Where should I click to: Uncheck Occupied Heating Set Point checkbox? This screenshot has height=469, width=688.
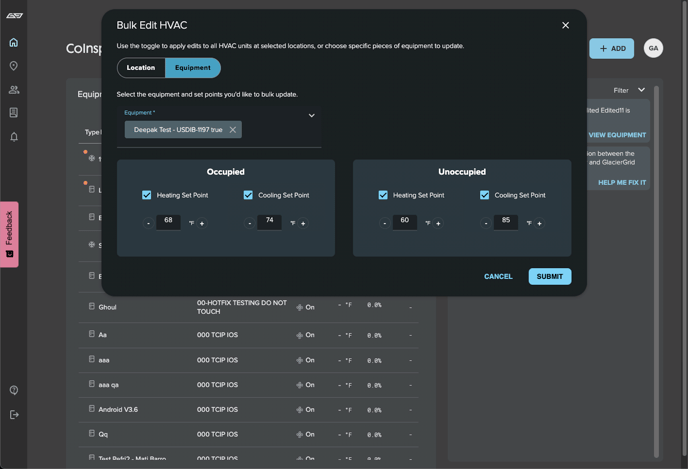pyautogui.click(x=147, y=195)
